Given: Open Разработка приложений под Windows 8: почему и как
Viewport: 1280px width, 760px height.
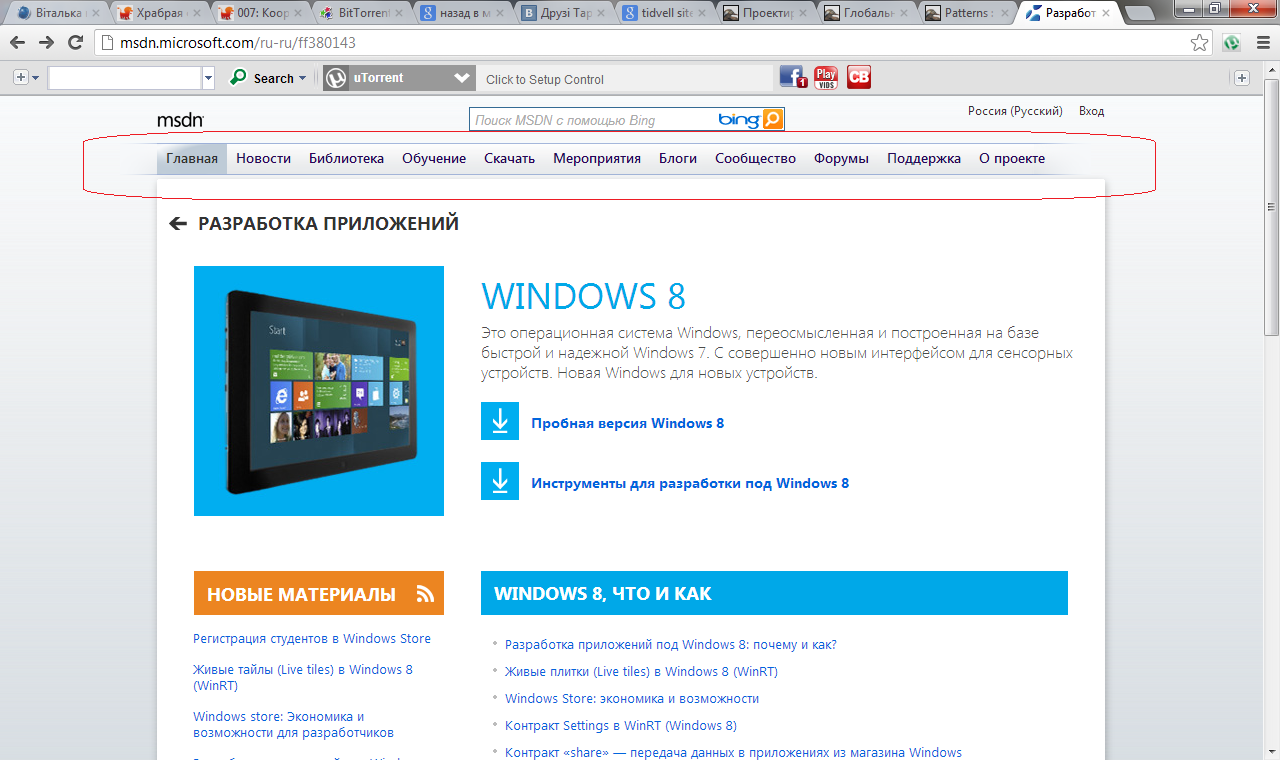Looking at the screenshot, I should [x=671, y=645].
